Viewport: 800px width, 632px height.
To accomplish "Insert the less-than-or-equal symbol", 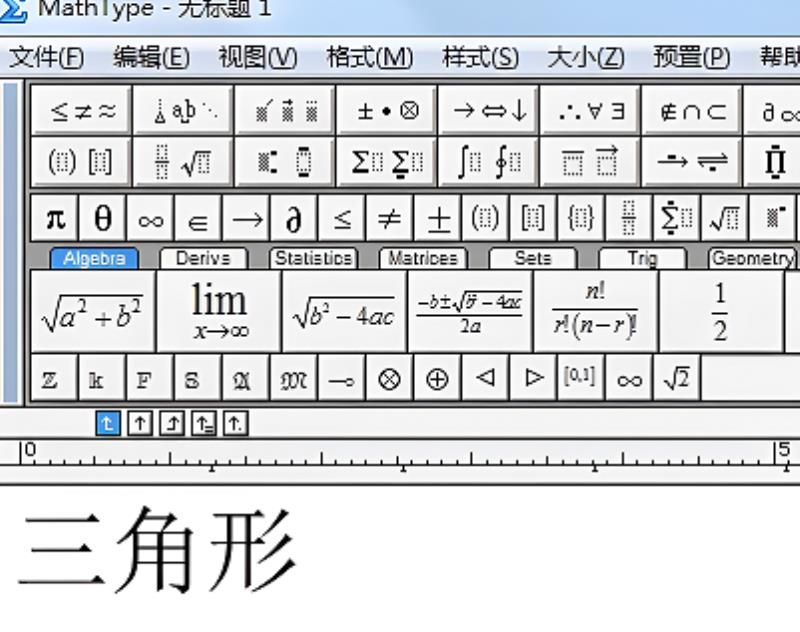I will 342,218.
